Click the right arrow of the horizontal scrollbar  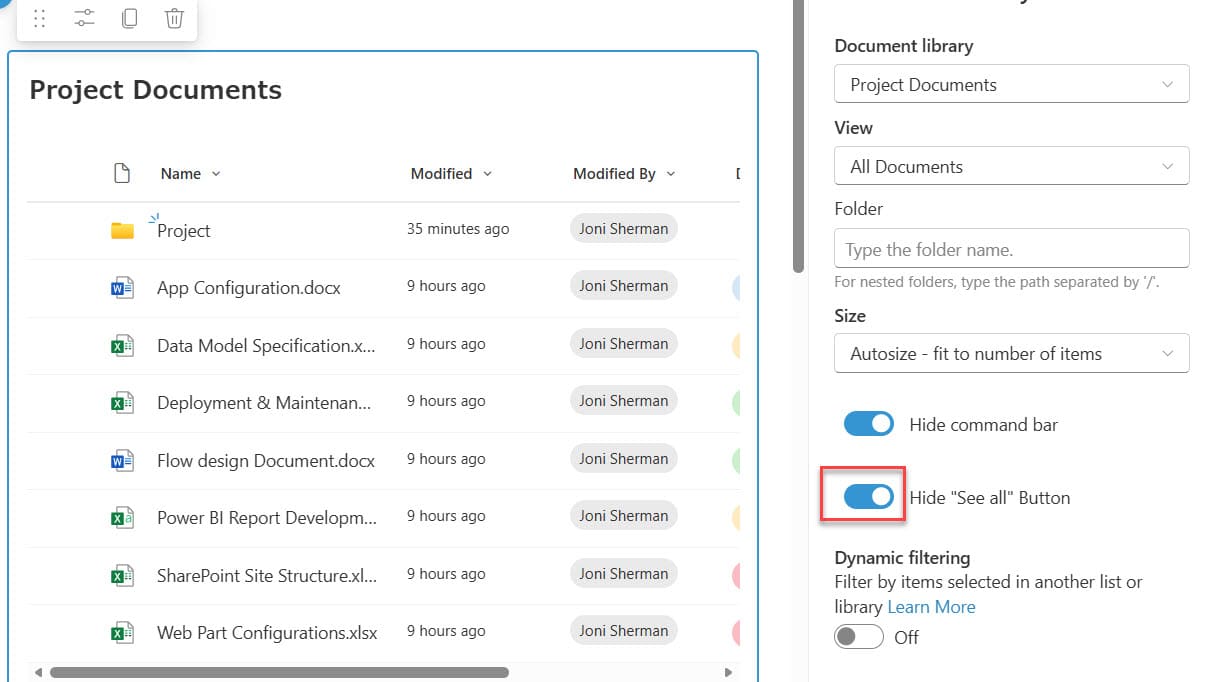pos(729,673)
